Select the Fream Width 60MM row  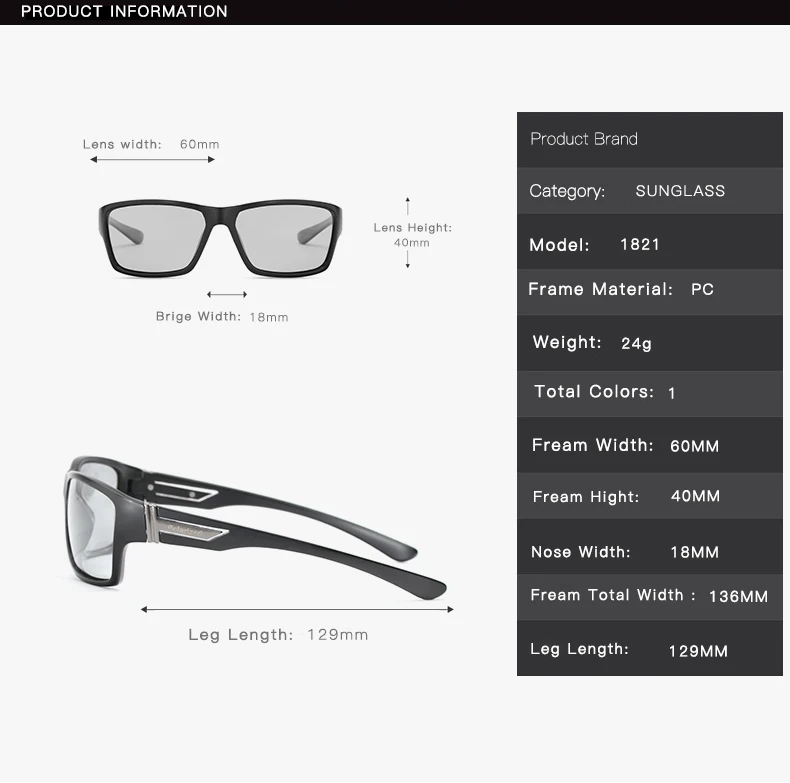point(649,445)
